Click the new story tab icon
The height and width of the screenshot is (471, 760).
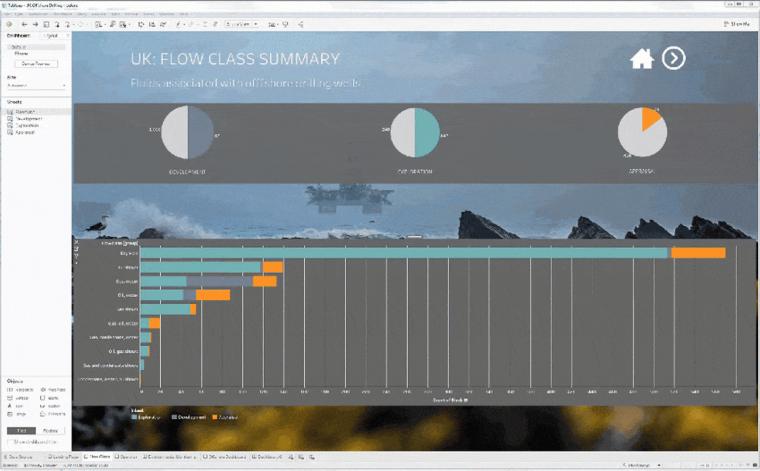click(312, 457)
